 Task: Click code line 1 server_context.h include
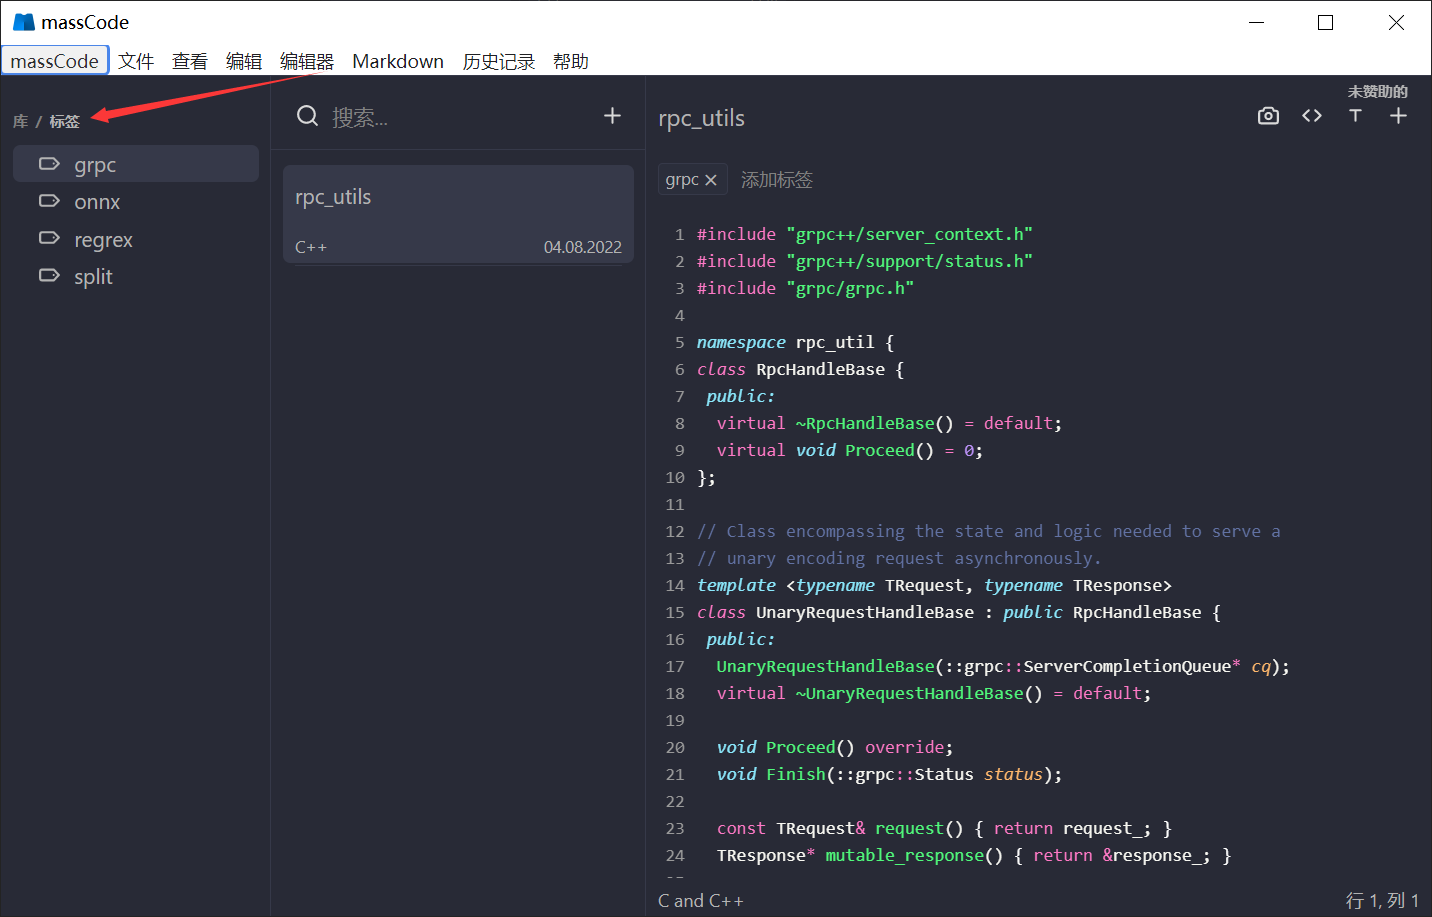coord(865,234)
